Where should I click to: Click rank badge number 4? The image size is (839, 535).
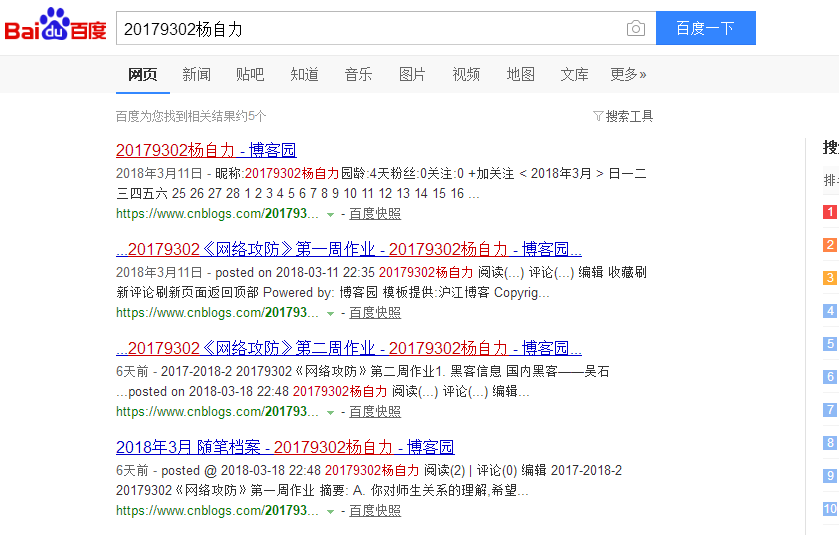click(x=830, y=311)
